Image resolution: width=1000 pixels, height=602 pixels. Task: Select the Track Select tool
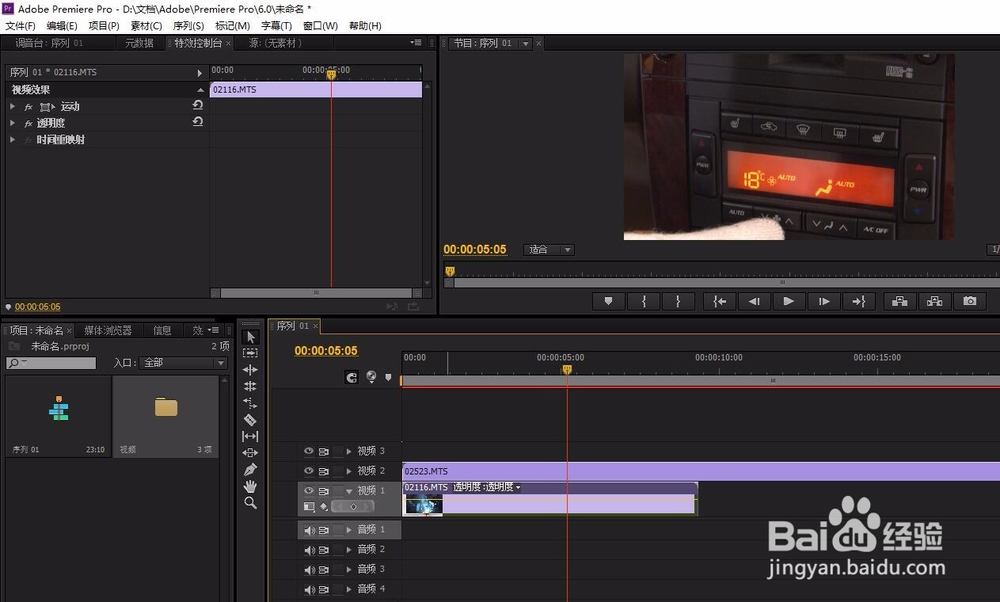point(250,353)
